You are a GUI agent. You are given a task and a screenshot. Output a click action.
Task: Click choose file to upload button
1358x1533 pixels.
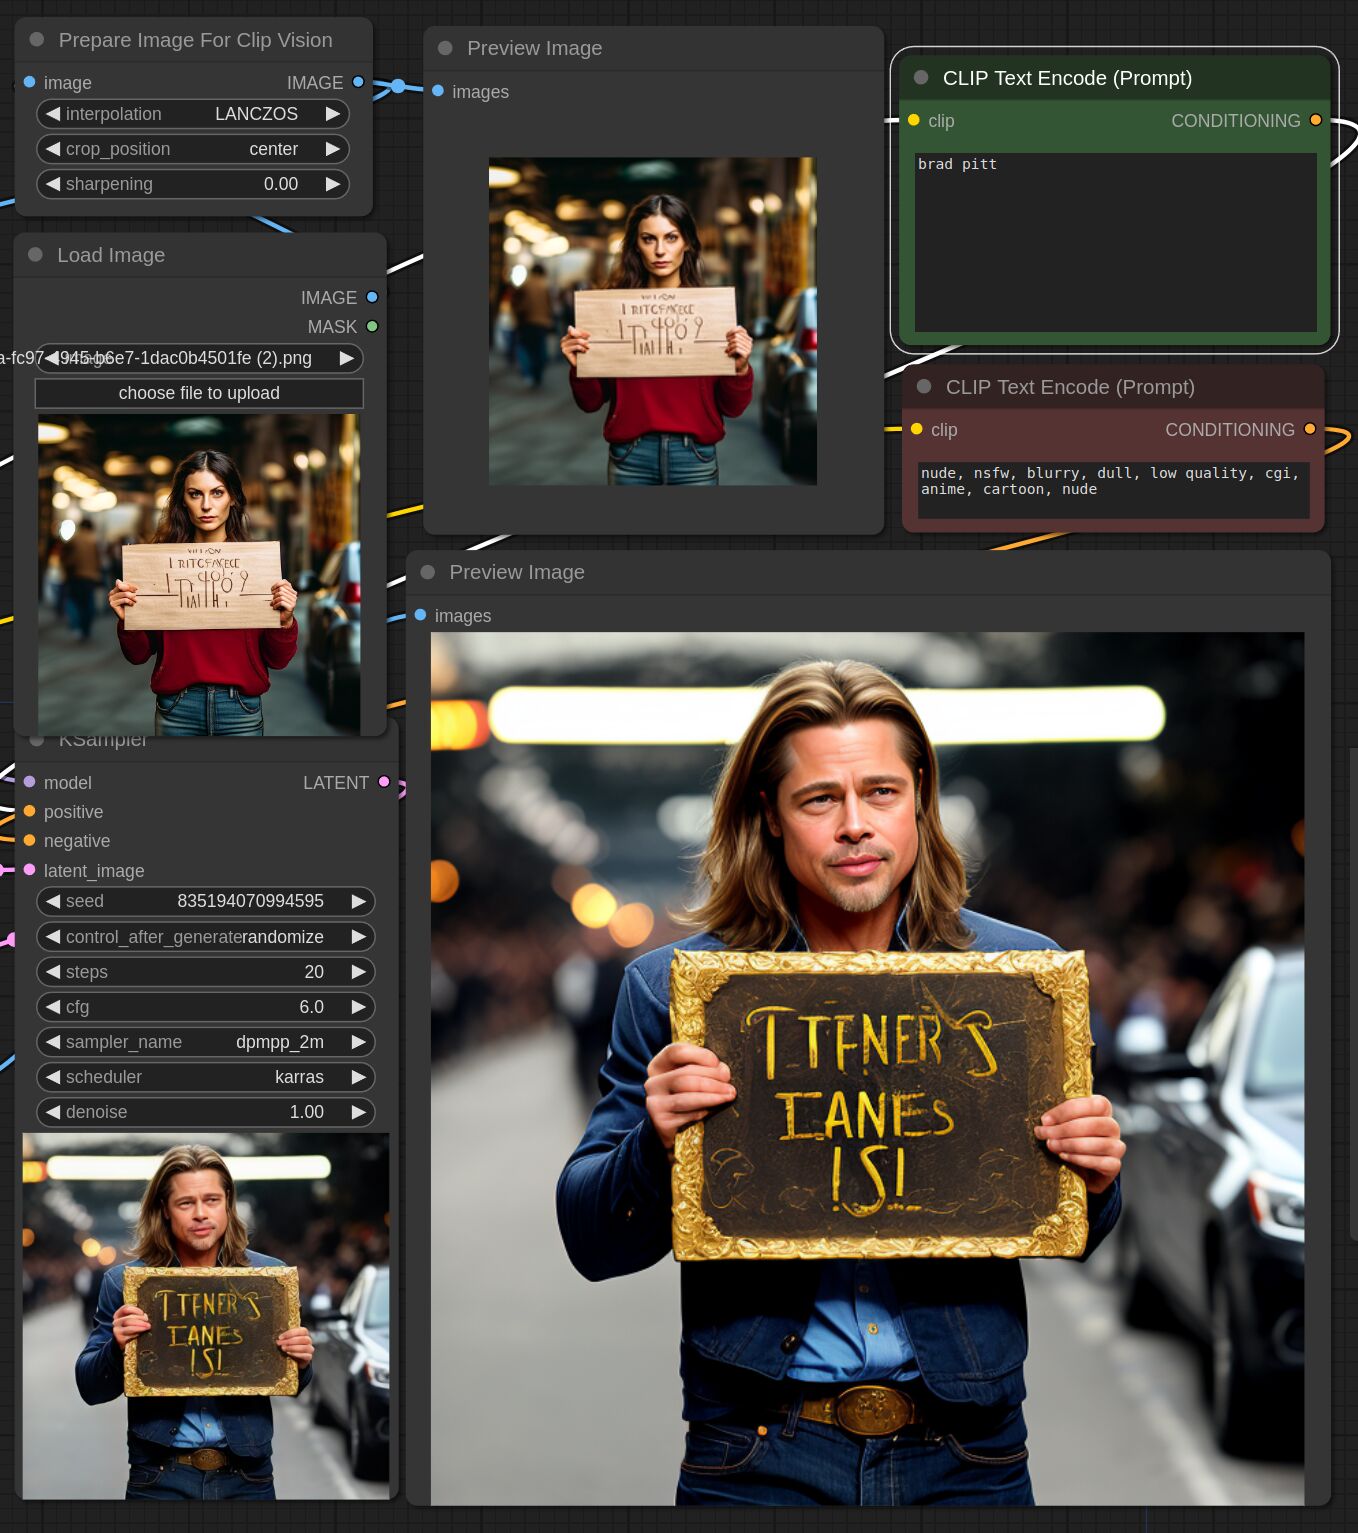pyautogui.click(x=199, y=393)
